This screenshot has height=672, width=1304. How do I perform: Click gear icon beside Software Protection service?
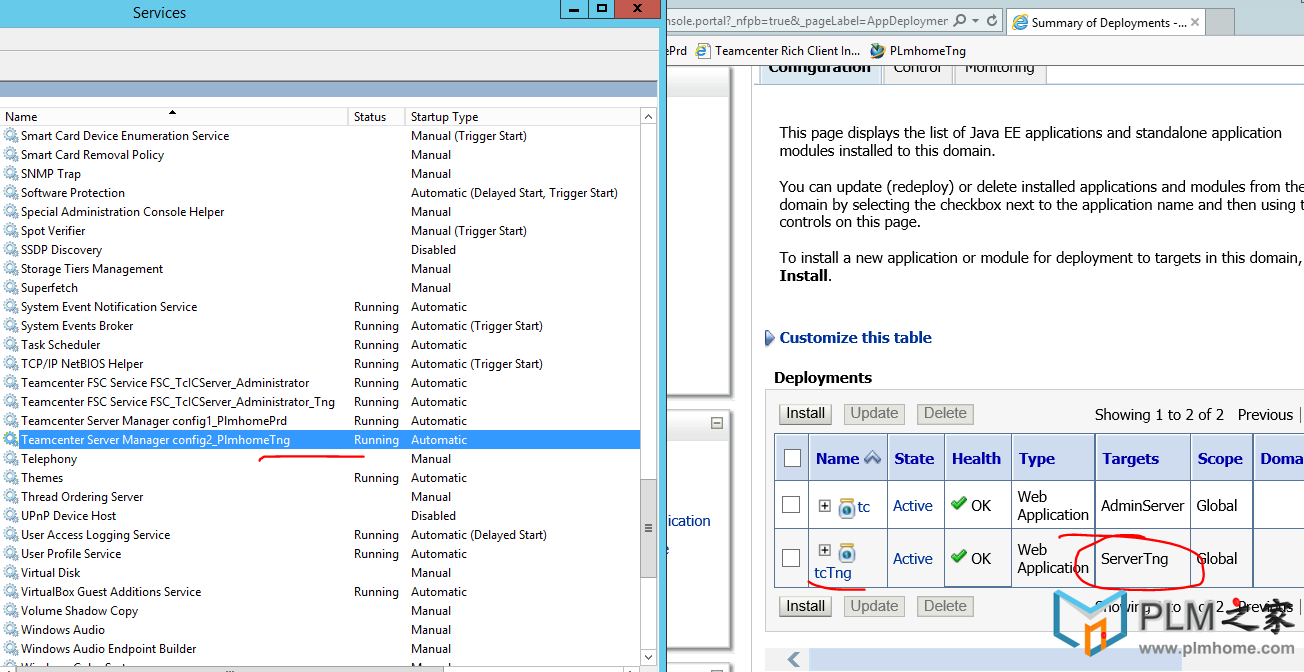click(x=11, y=193)
